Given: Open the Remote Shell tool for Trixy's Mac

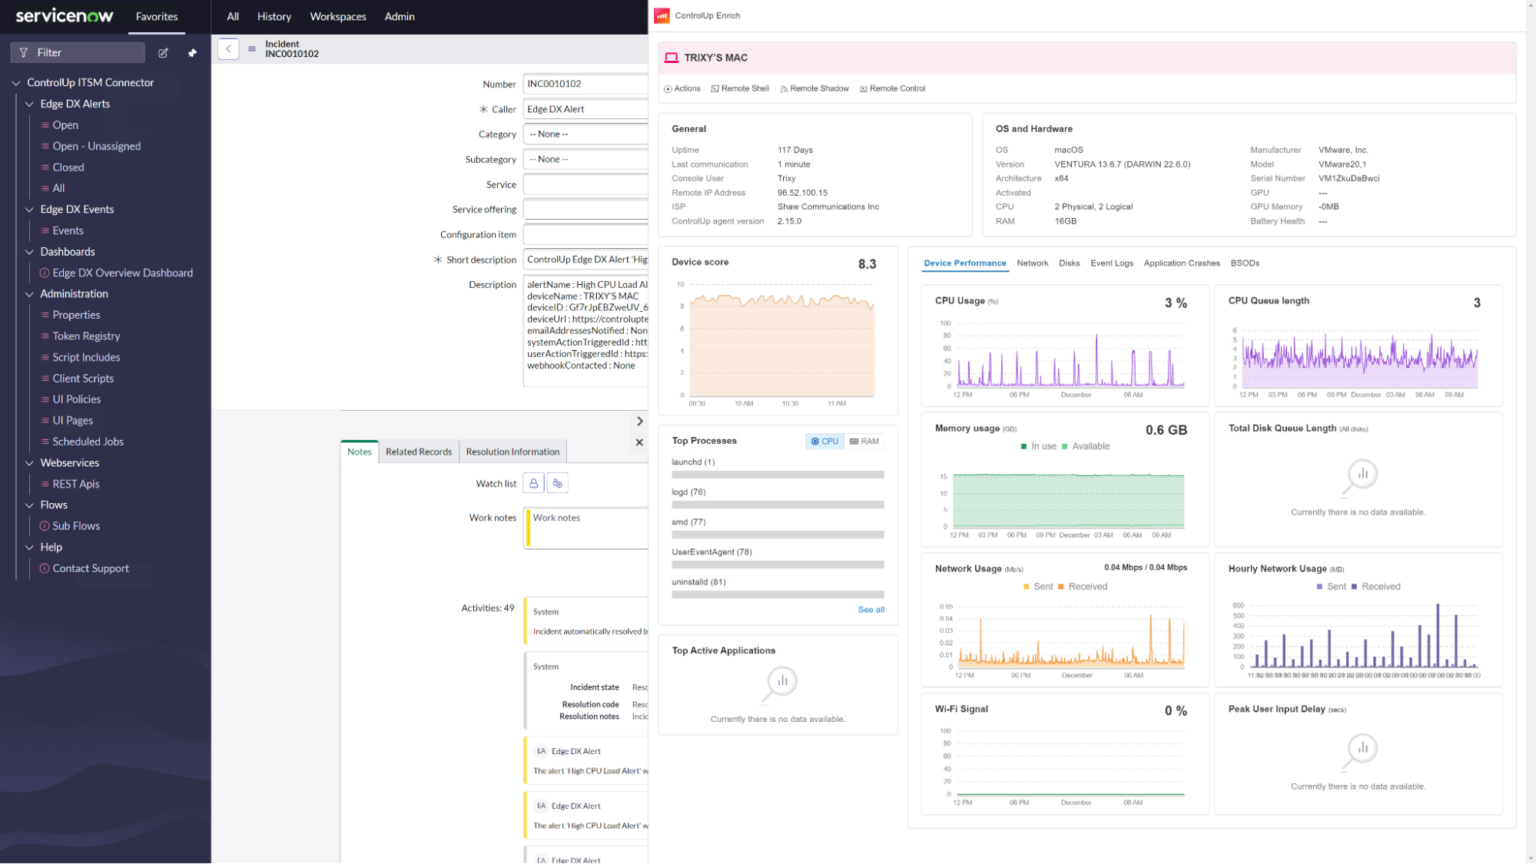Looking at the screenshot, I should pyautogui.click(x=739, y=88).
